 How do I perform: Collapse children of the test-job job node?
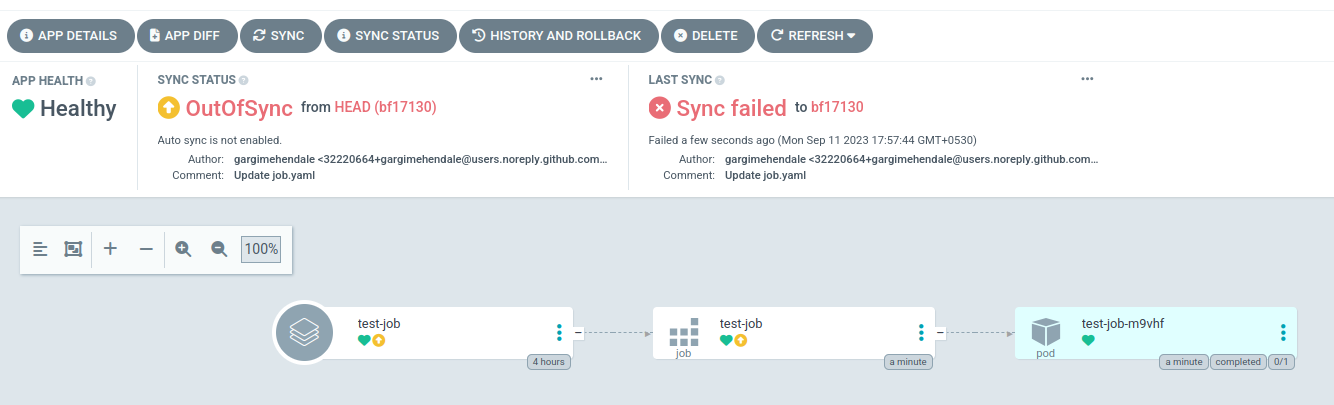coord(940,333)
